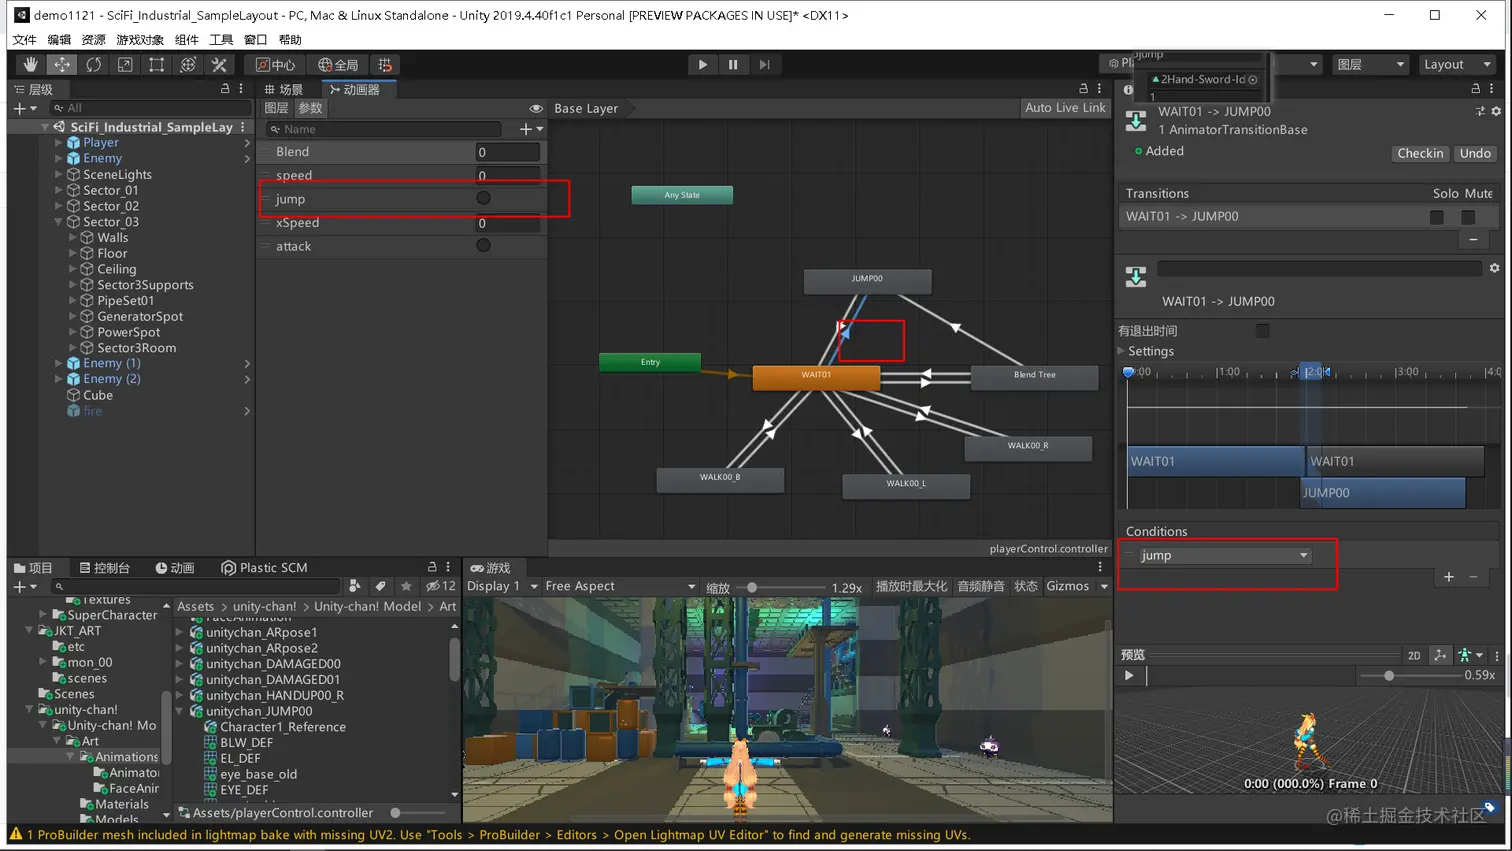1512x851 pixels.
Task: Switch to the 控制台 console tab
Action: tap(104, 567)
